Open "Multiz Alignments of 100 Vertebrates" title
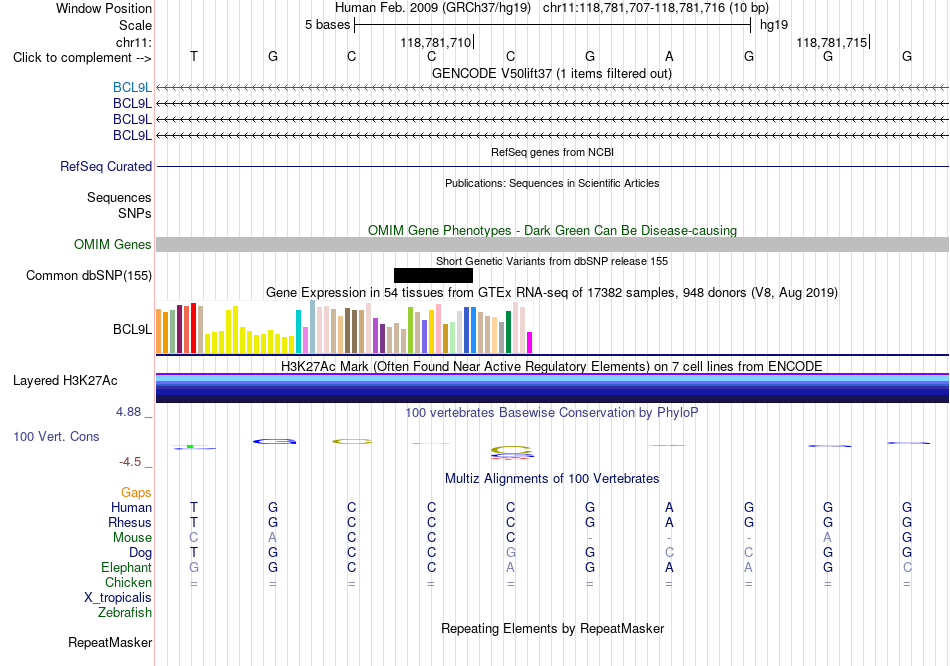The height and width of the screenshot is (666, 950). click(x=552, y=479)
